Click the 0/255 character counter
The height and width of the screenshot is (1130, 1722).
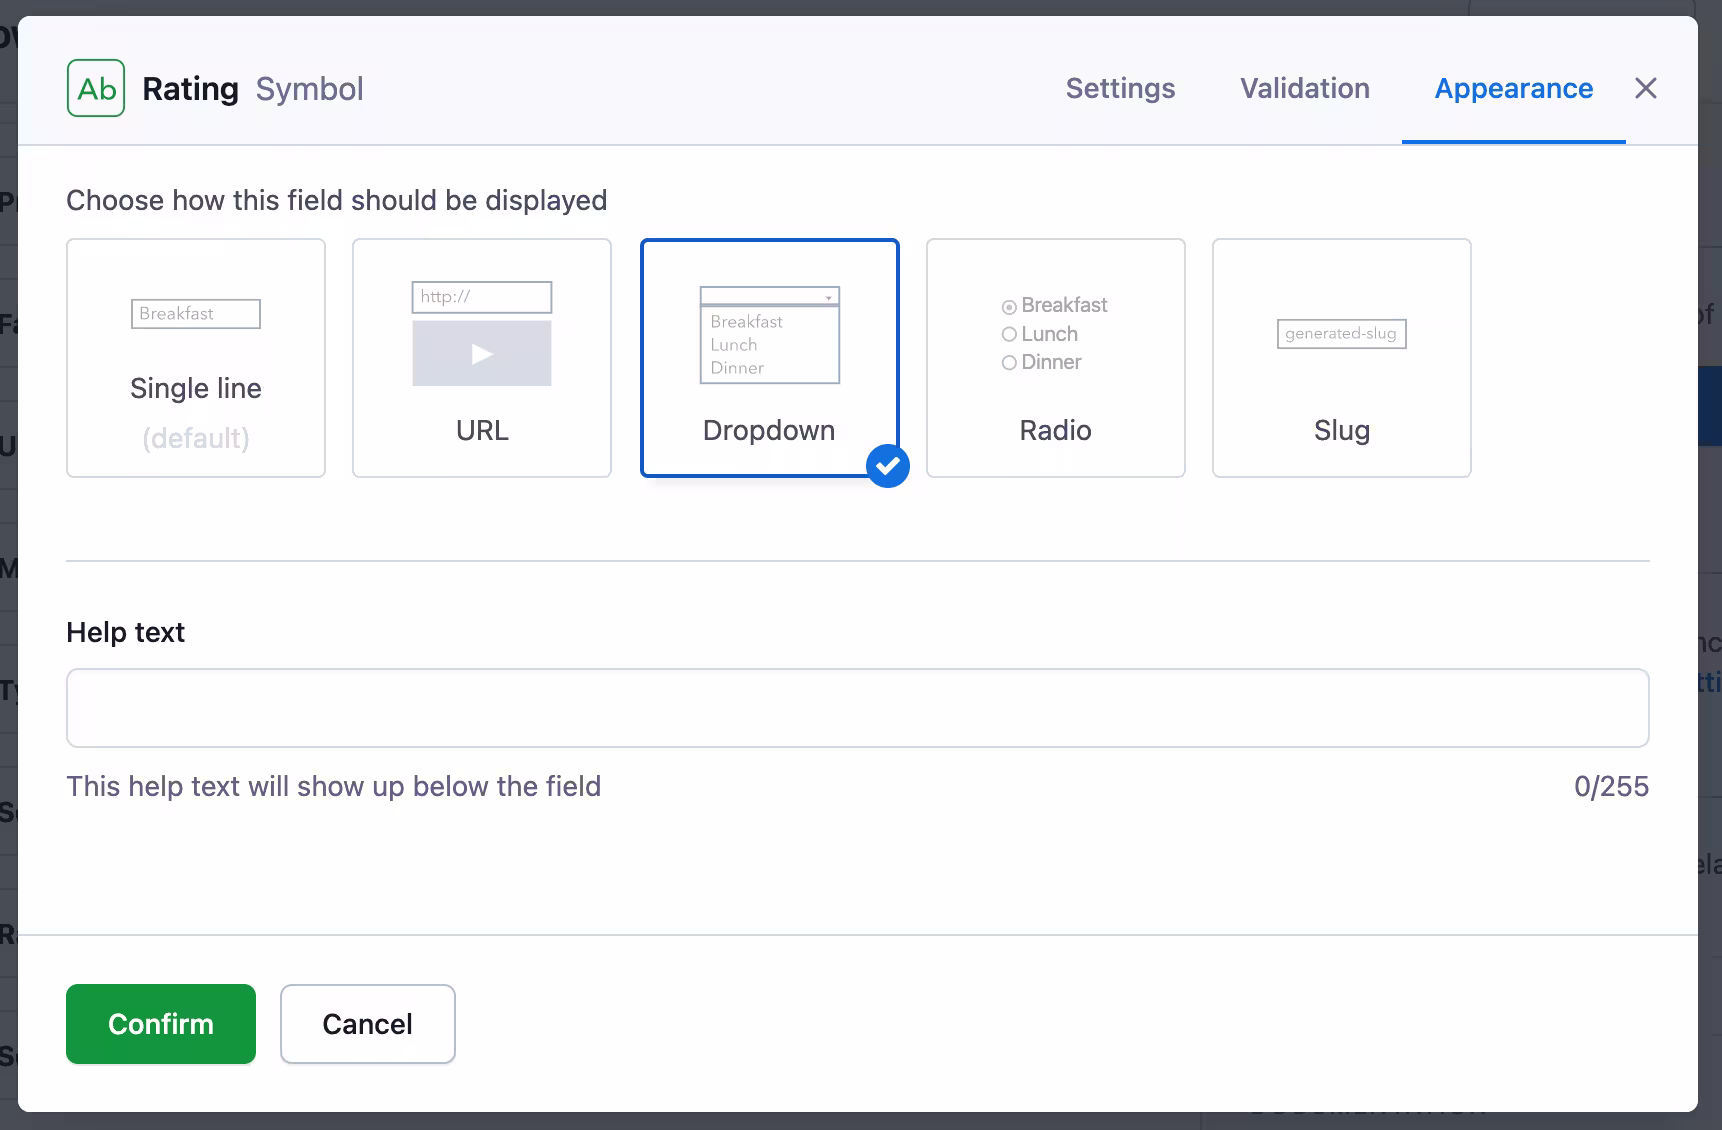[1611, 786]
